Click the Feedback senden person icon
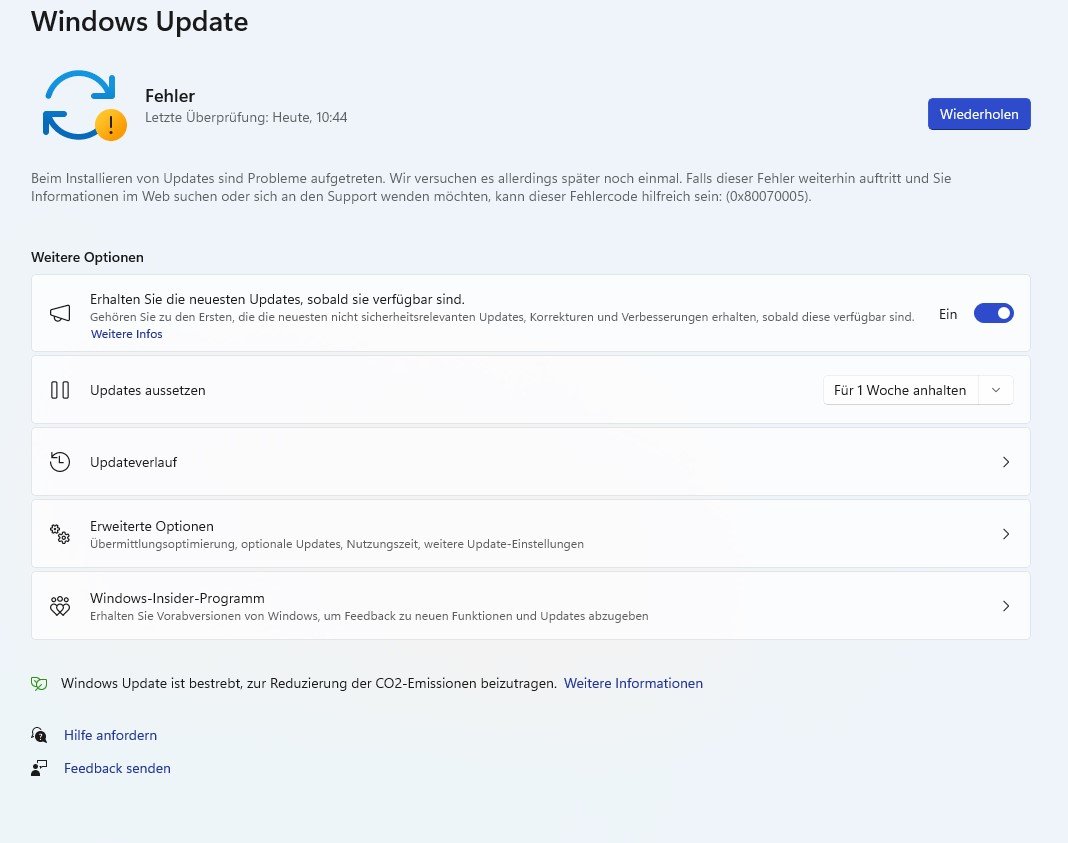Image resolution: width=1068 pixels, height=843 pixels. 39,768
